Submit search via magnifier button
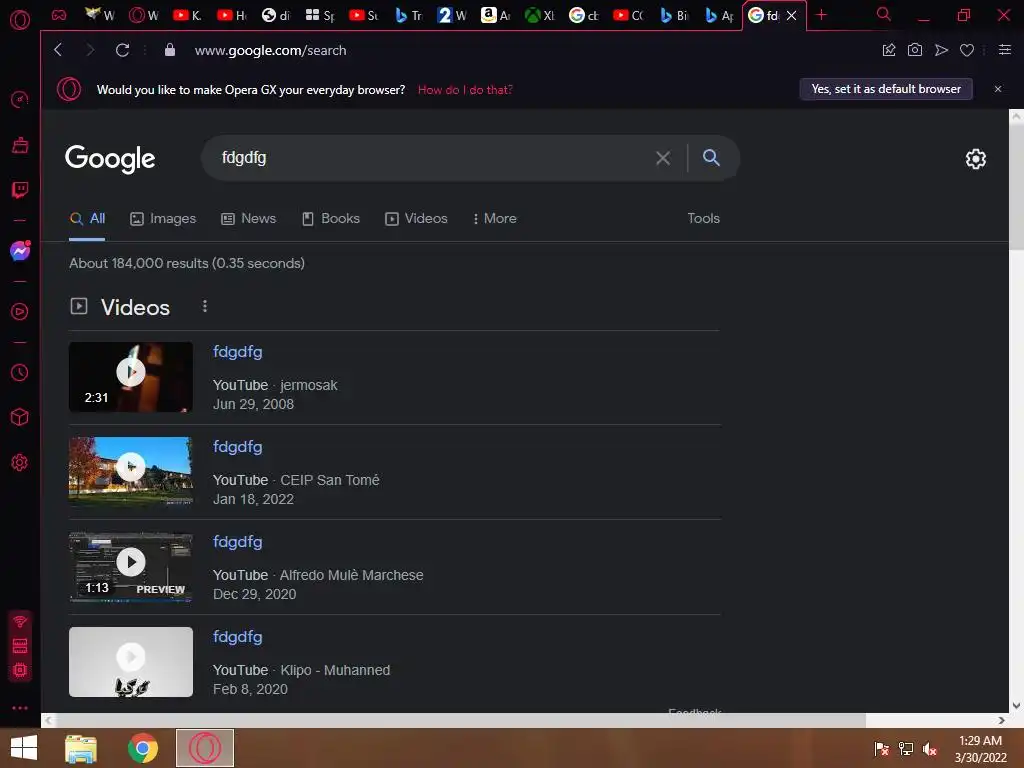This screenshot has width=1024, height=768. tap(711, 157)
